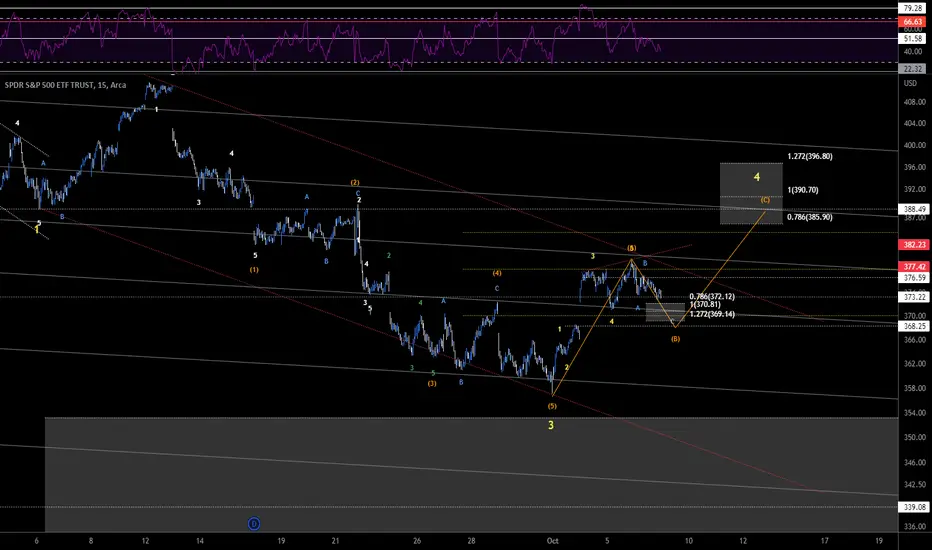Select the 339.08 price axis label
The height and width of the screenshot is (550, 932).
tap(915, 507)
